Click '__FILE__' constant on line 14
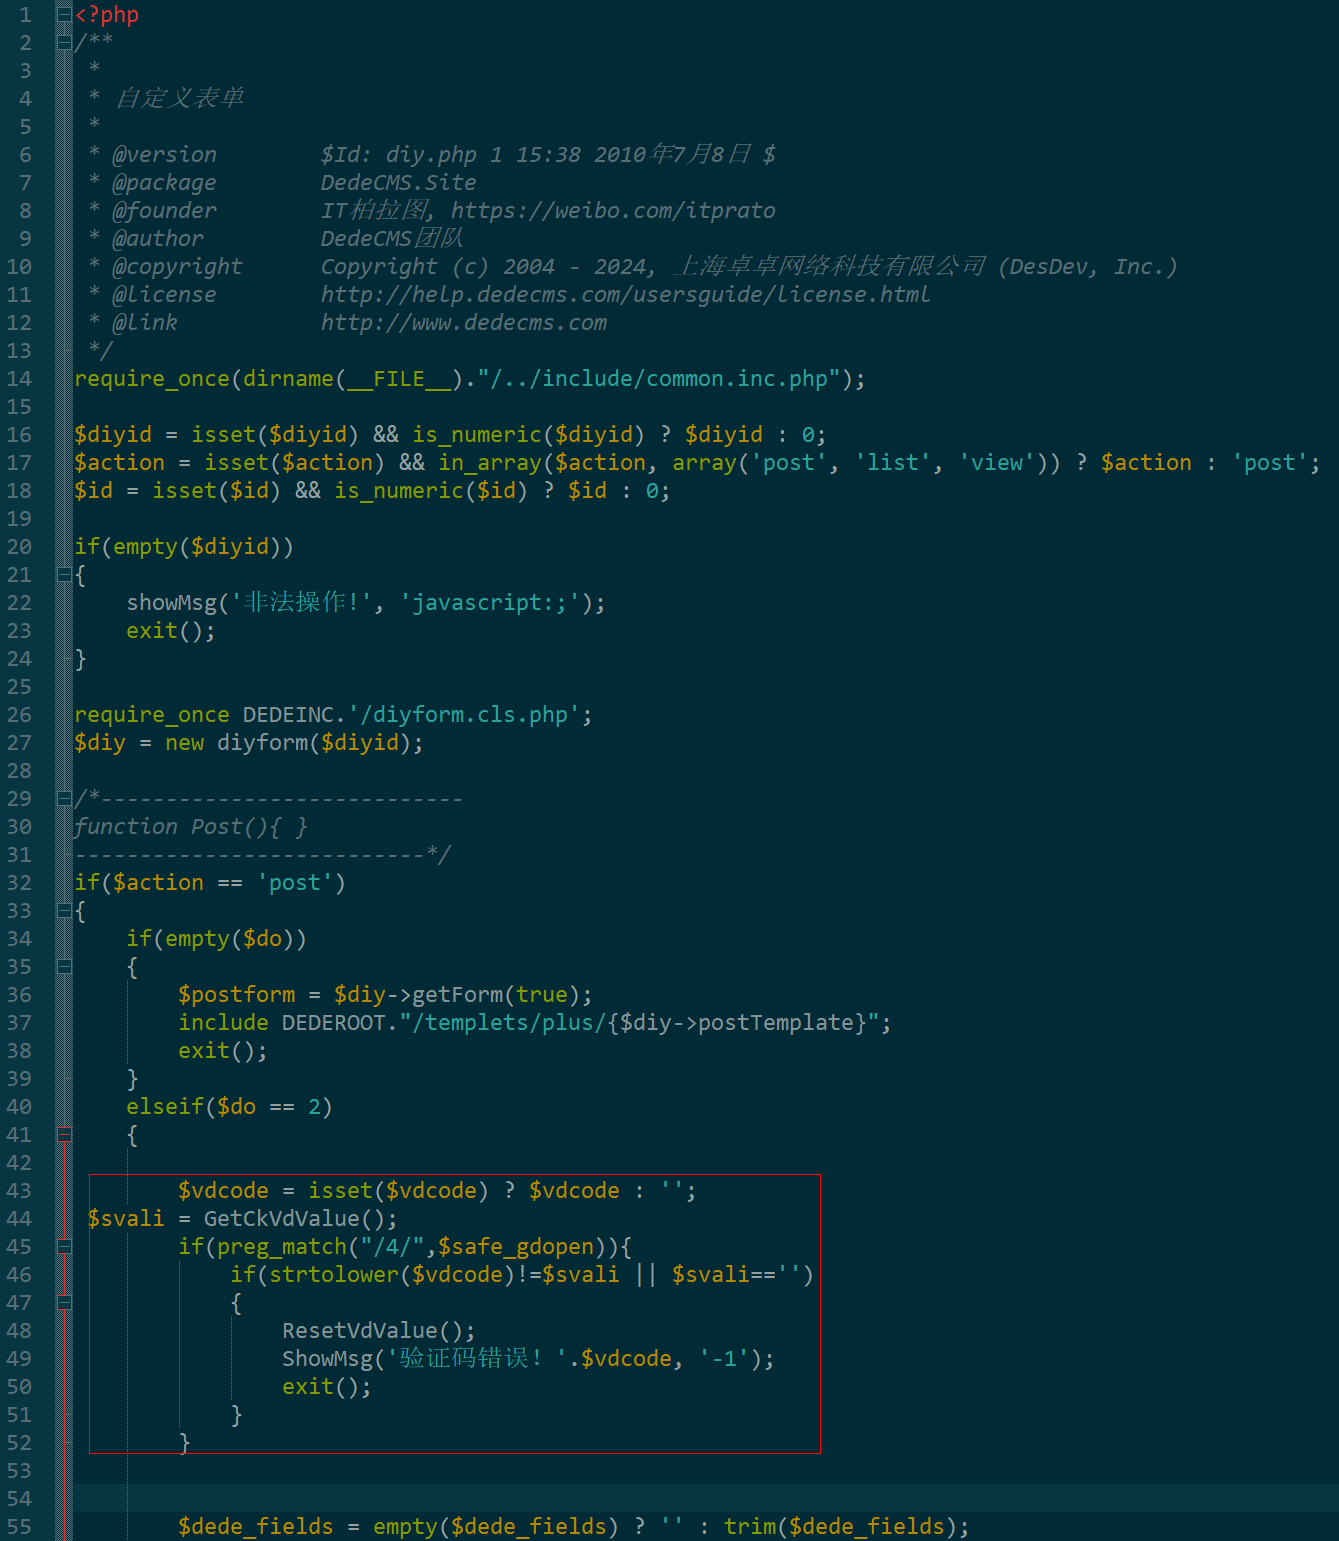The image size is (1339, 1541). 399,379
